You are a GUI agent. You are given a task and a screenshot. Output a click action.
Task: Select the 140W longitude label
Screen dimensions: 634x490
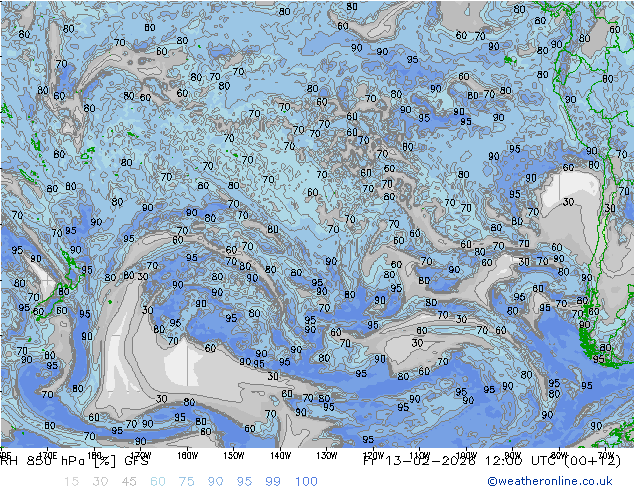click(280, 456)
